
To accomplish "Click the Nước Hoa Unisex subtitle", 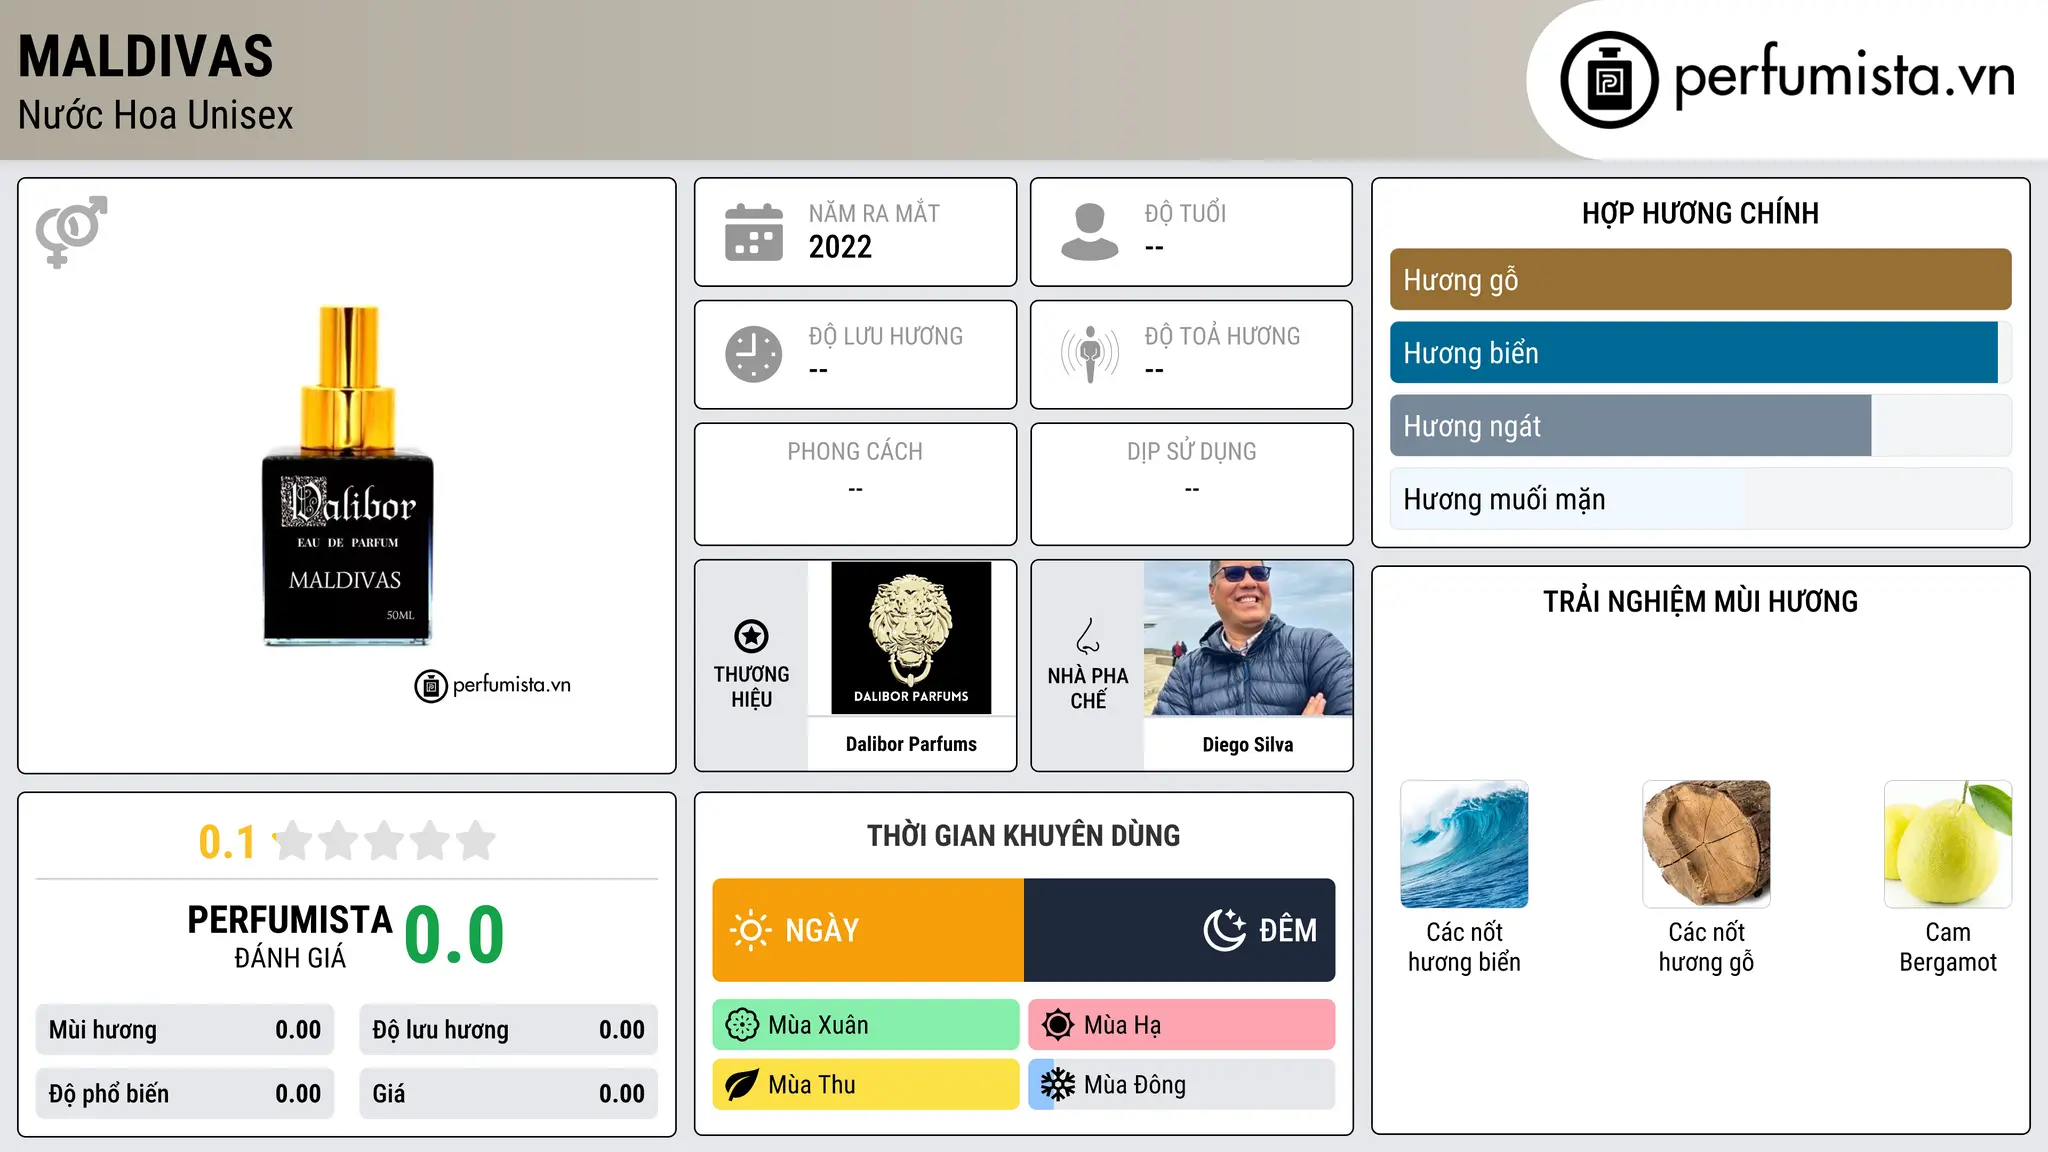I will 156,116.
